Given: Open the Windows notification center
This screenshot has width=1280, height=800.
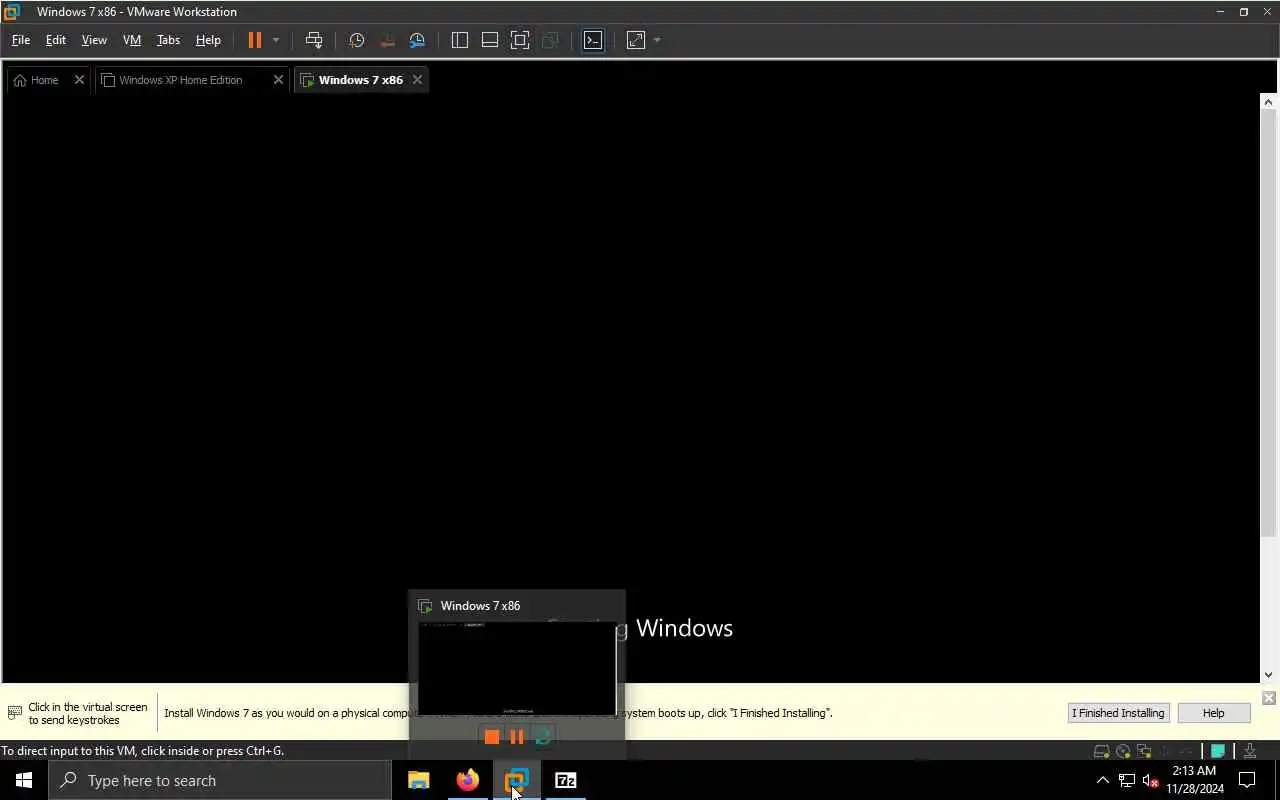Looking at the screenshot, I should tap(1247, 780).
